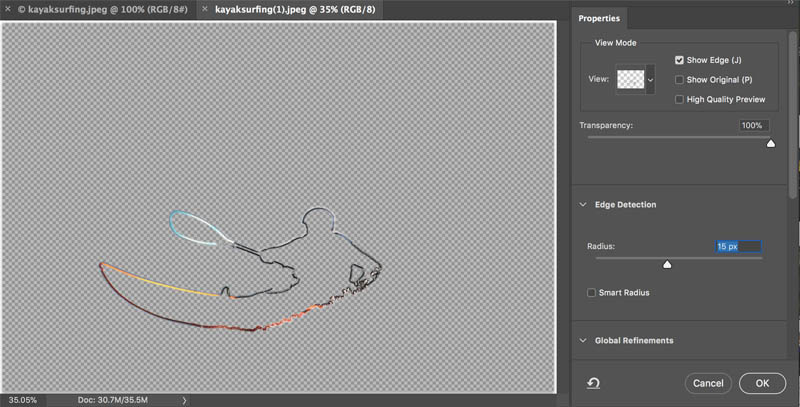
Task: Open status bar info arrow menu
Action: tap(184, 401)
